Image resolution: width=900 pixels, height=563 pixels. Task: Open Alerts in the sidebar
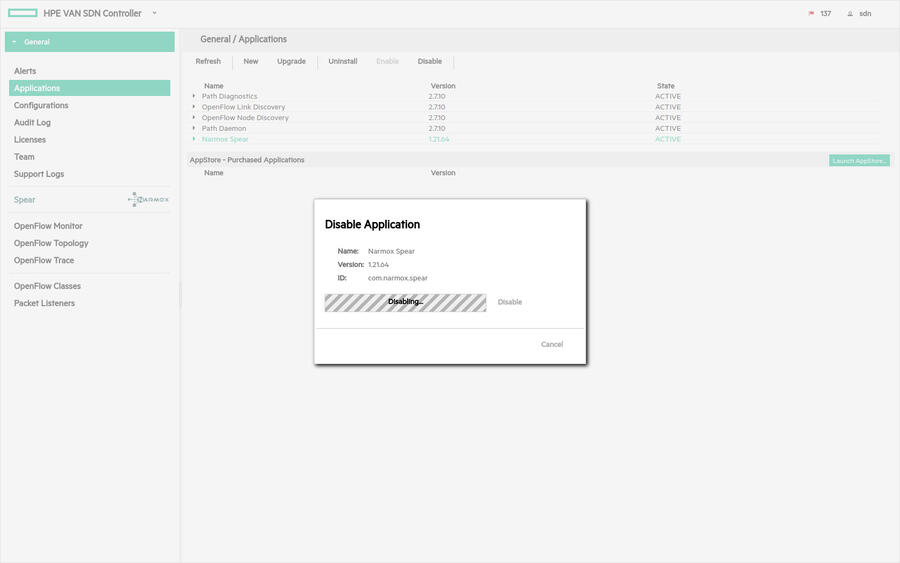pyautogui.click(x=25, y=71)
